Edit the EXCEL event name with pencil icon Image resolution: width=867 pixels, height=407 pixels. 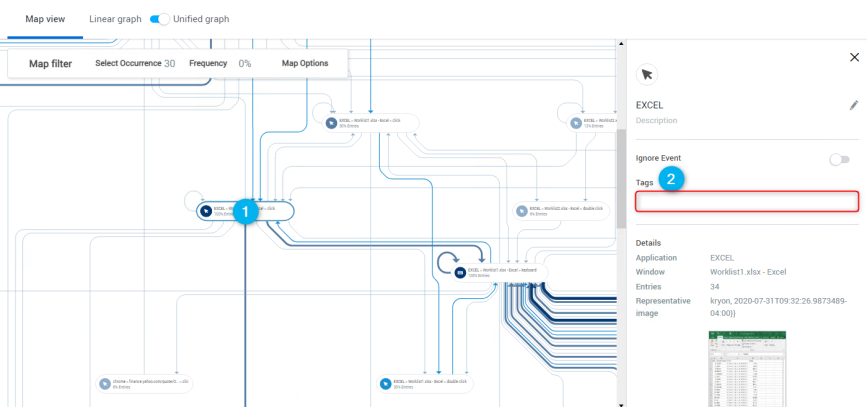854,105
